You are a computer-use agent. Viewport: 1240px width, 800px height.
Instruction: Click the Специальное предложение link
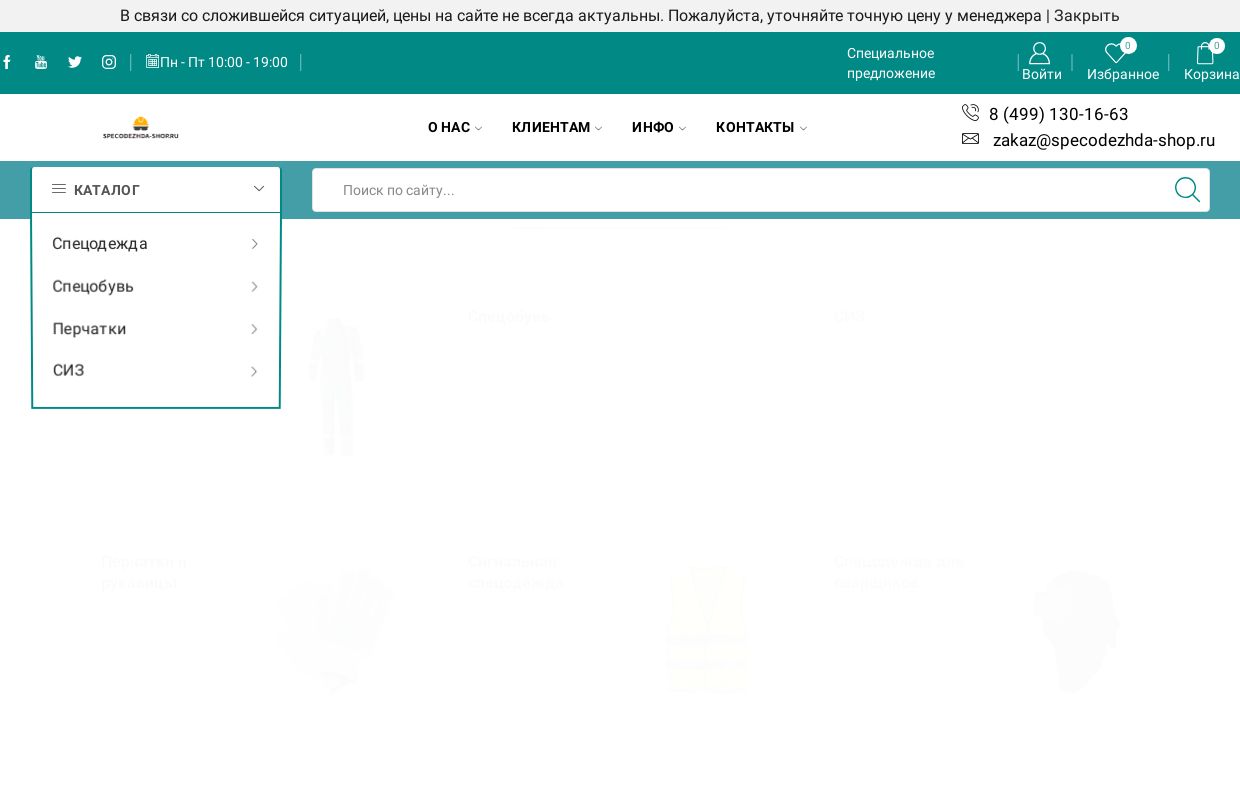coord(890,63)
